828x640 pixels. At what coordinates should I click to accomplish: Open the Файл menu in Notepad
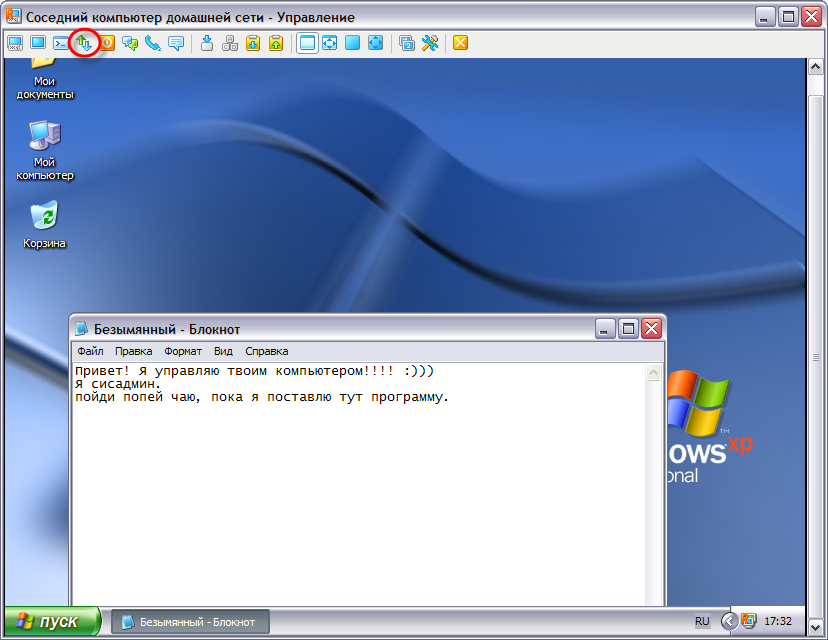90,351
